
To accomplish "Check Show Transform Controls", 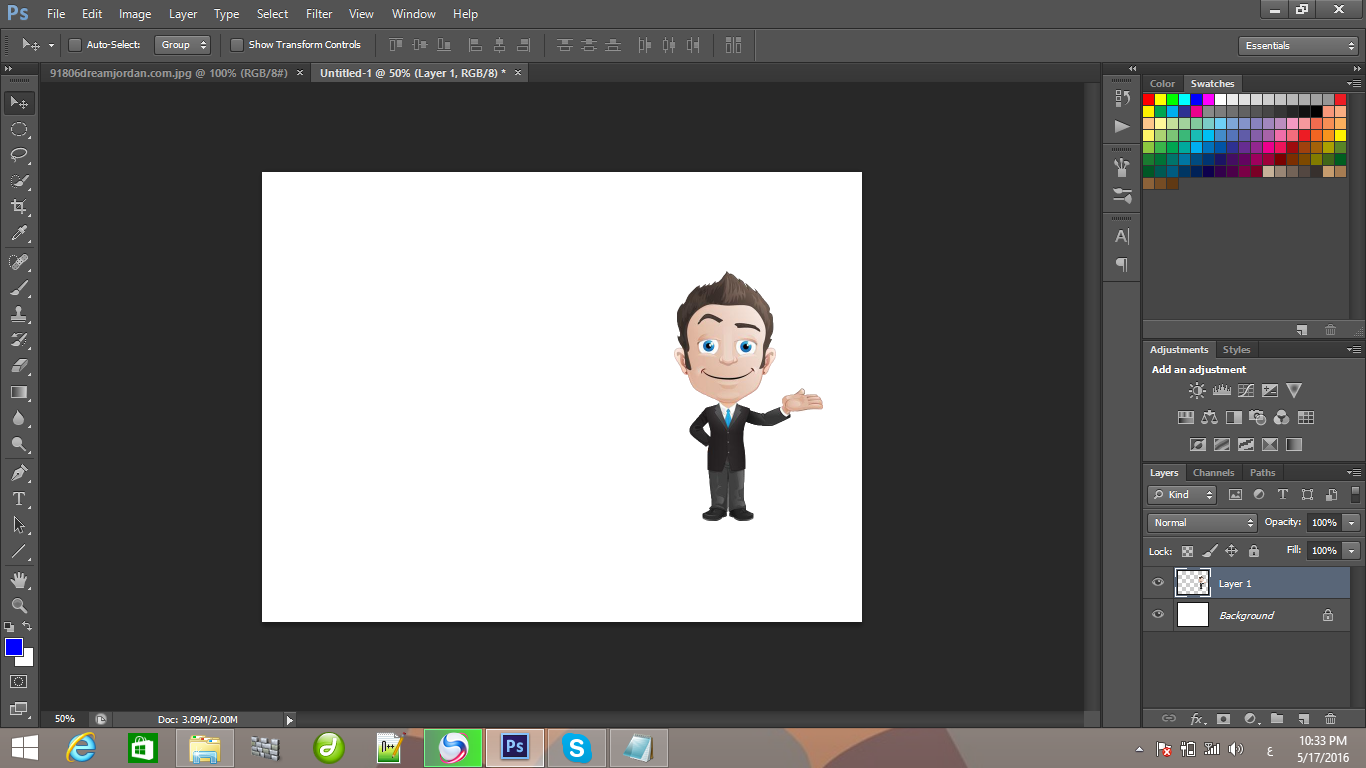I will 237,45.
